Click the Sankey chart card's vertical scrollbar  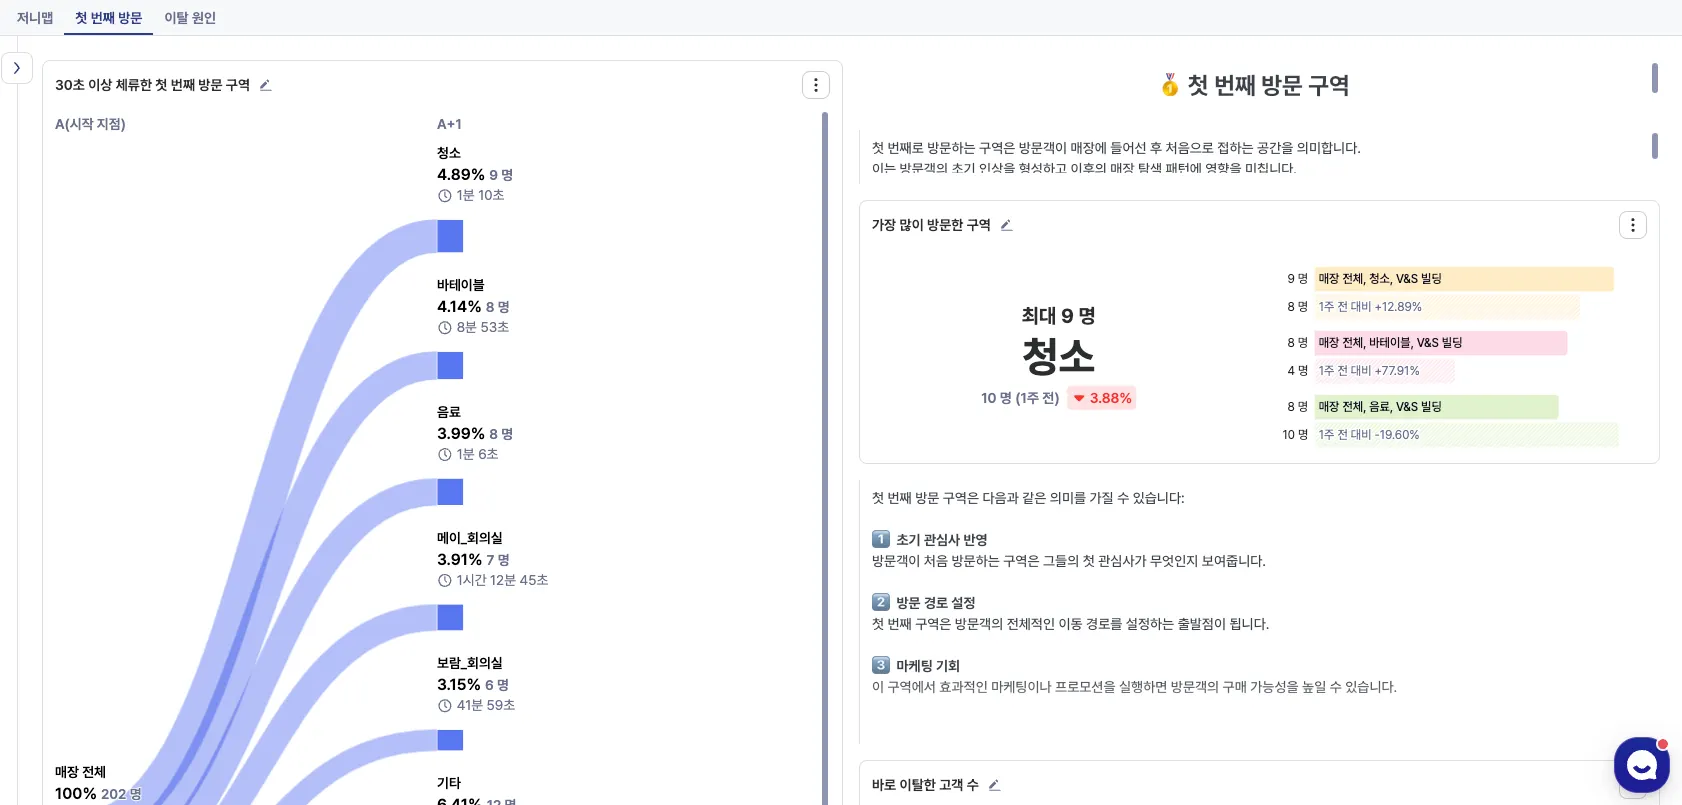[x=825, y=458]
